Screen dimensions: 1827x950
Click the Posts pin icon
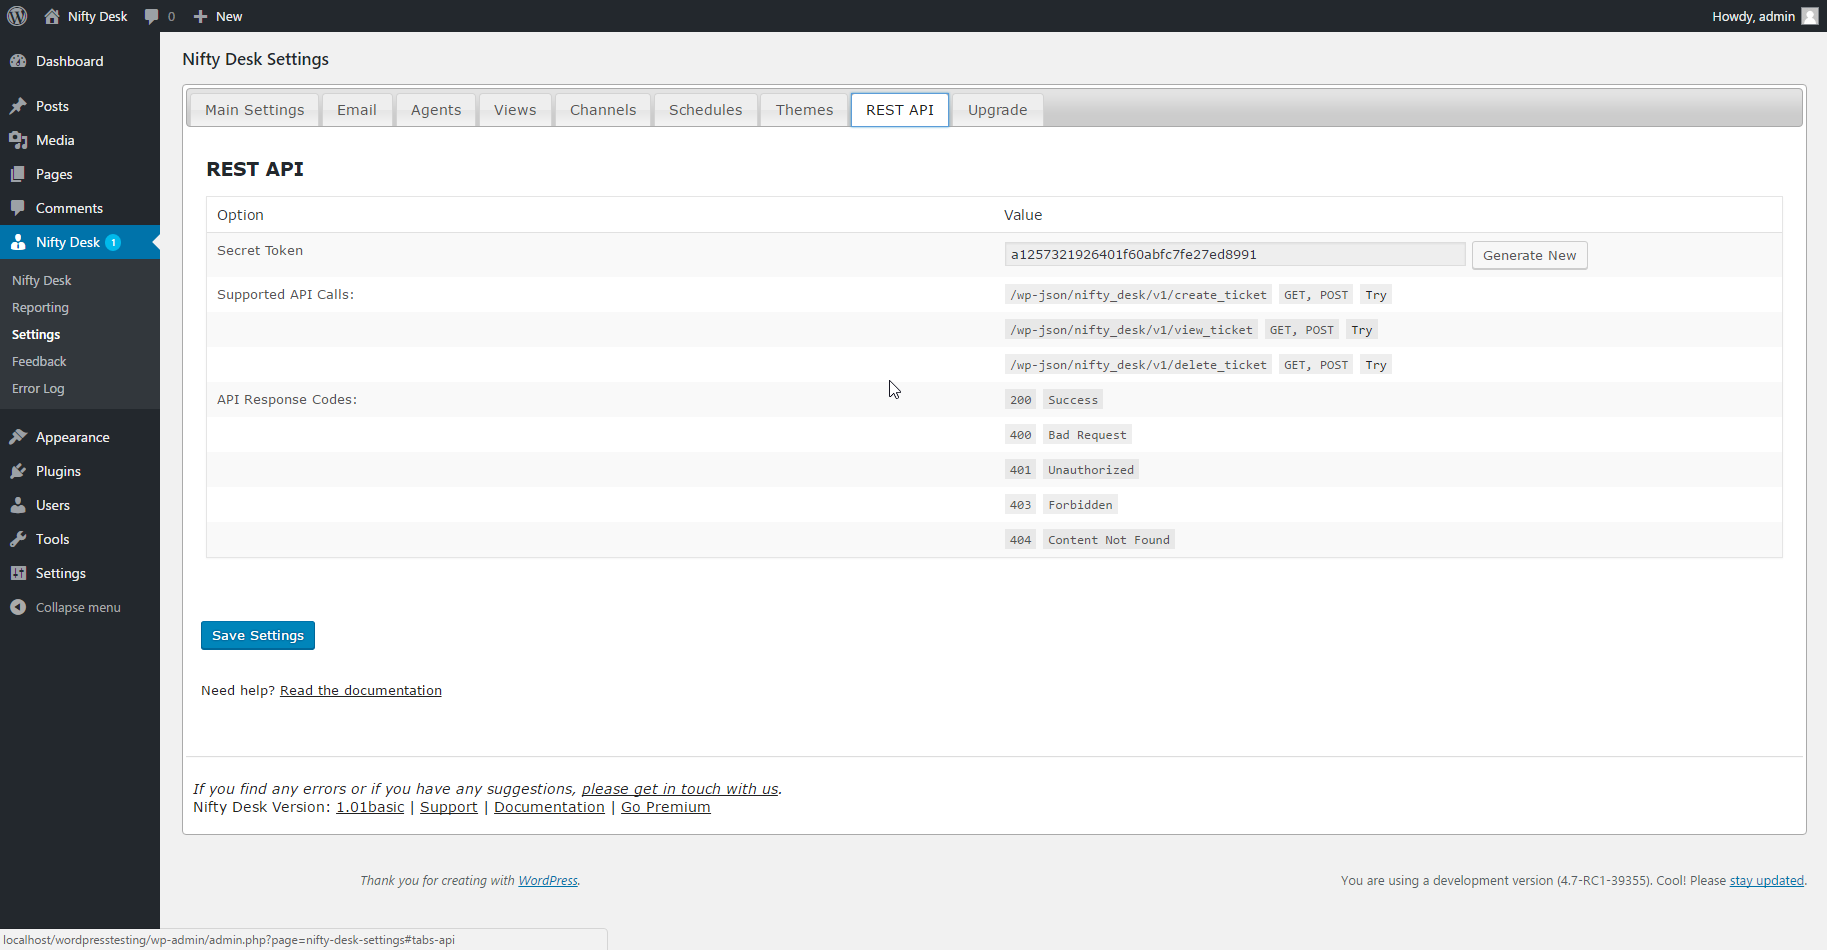pos(18,106)
